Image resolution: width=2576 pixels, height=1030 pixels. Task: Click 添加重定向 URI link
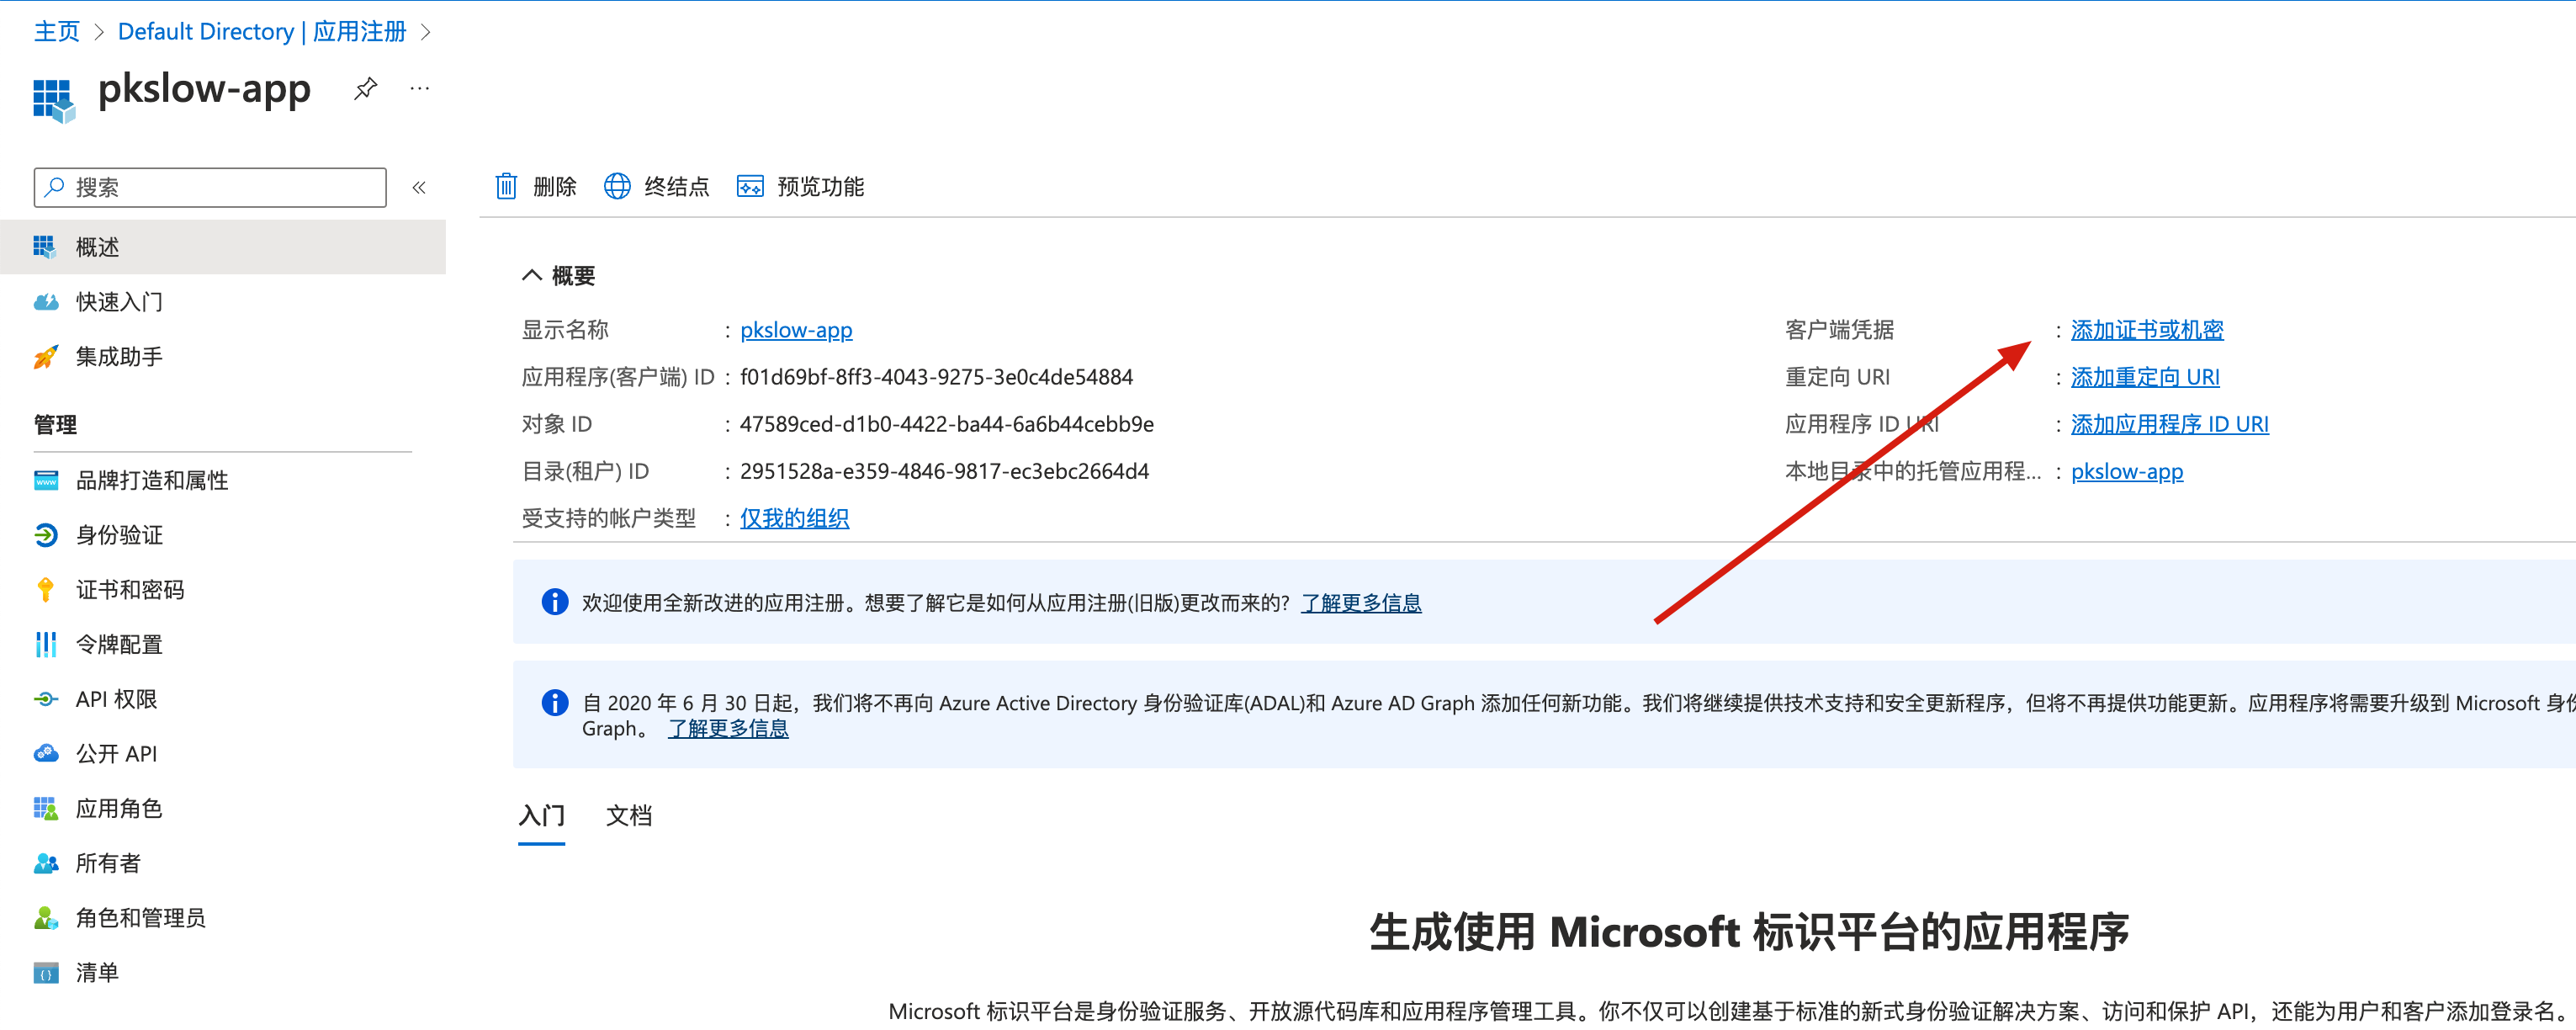point(2145,377)
